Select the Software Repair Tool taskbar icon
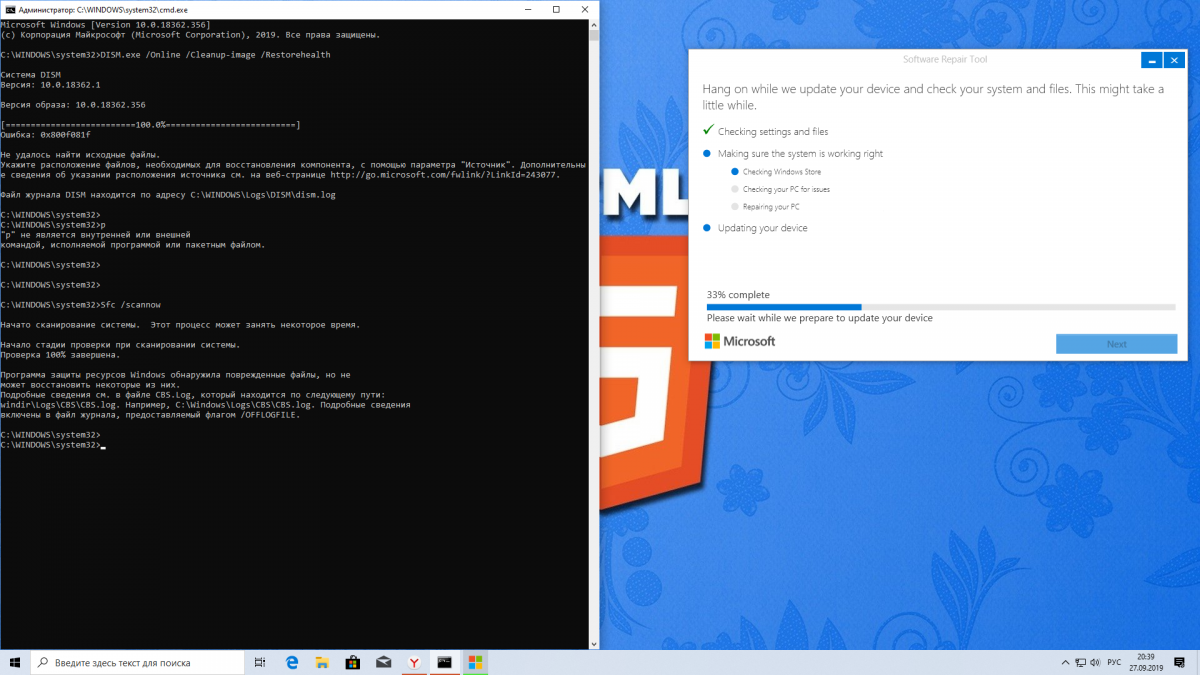The image size is (1200, 675). tap(475, 662)
